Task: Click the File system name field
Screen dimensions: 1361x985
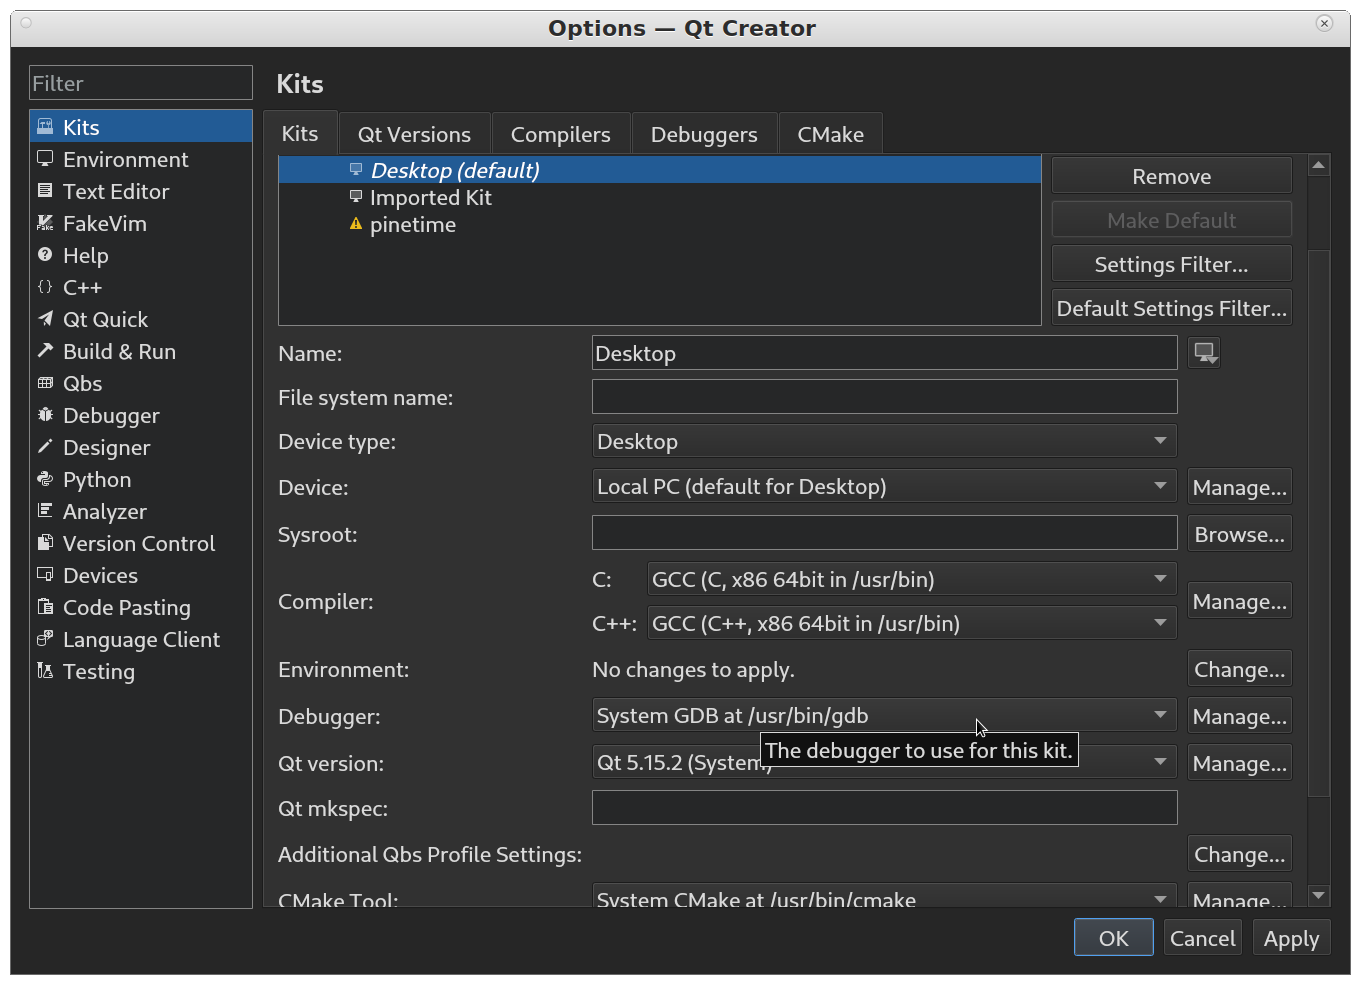Action: [x=884, y=396]
